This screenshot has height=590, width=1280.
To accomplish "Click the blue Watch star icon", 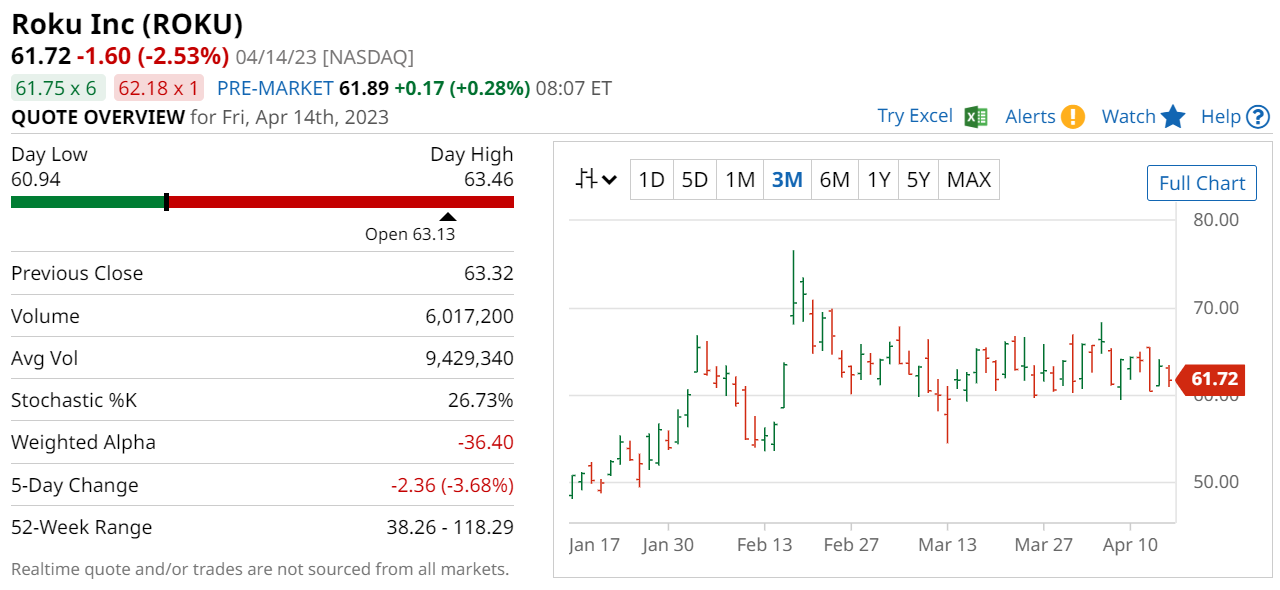I will click(1174, 117).
